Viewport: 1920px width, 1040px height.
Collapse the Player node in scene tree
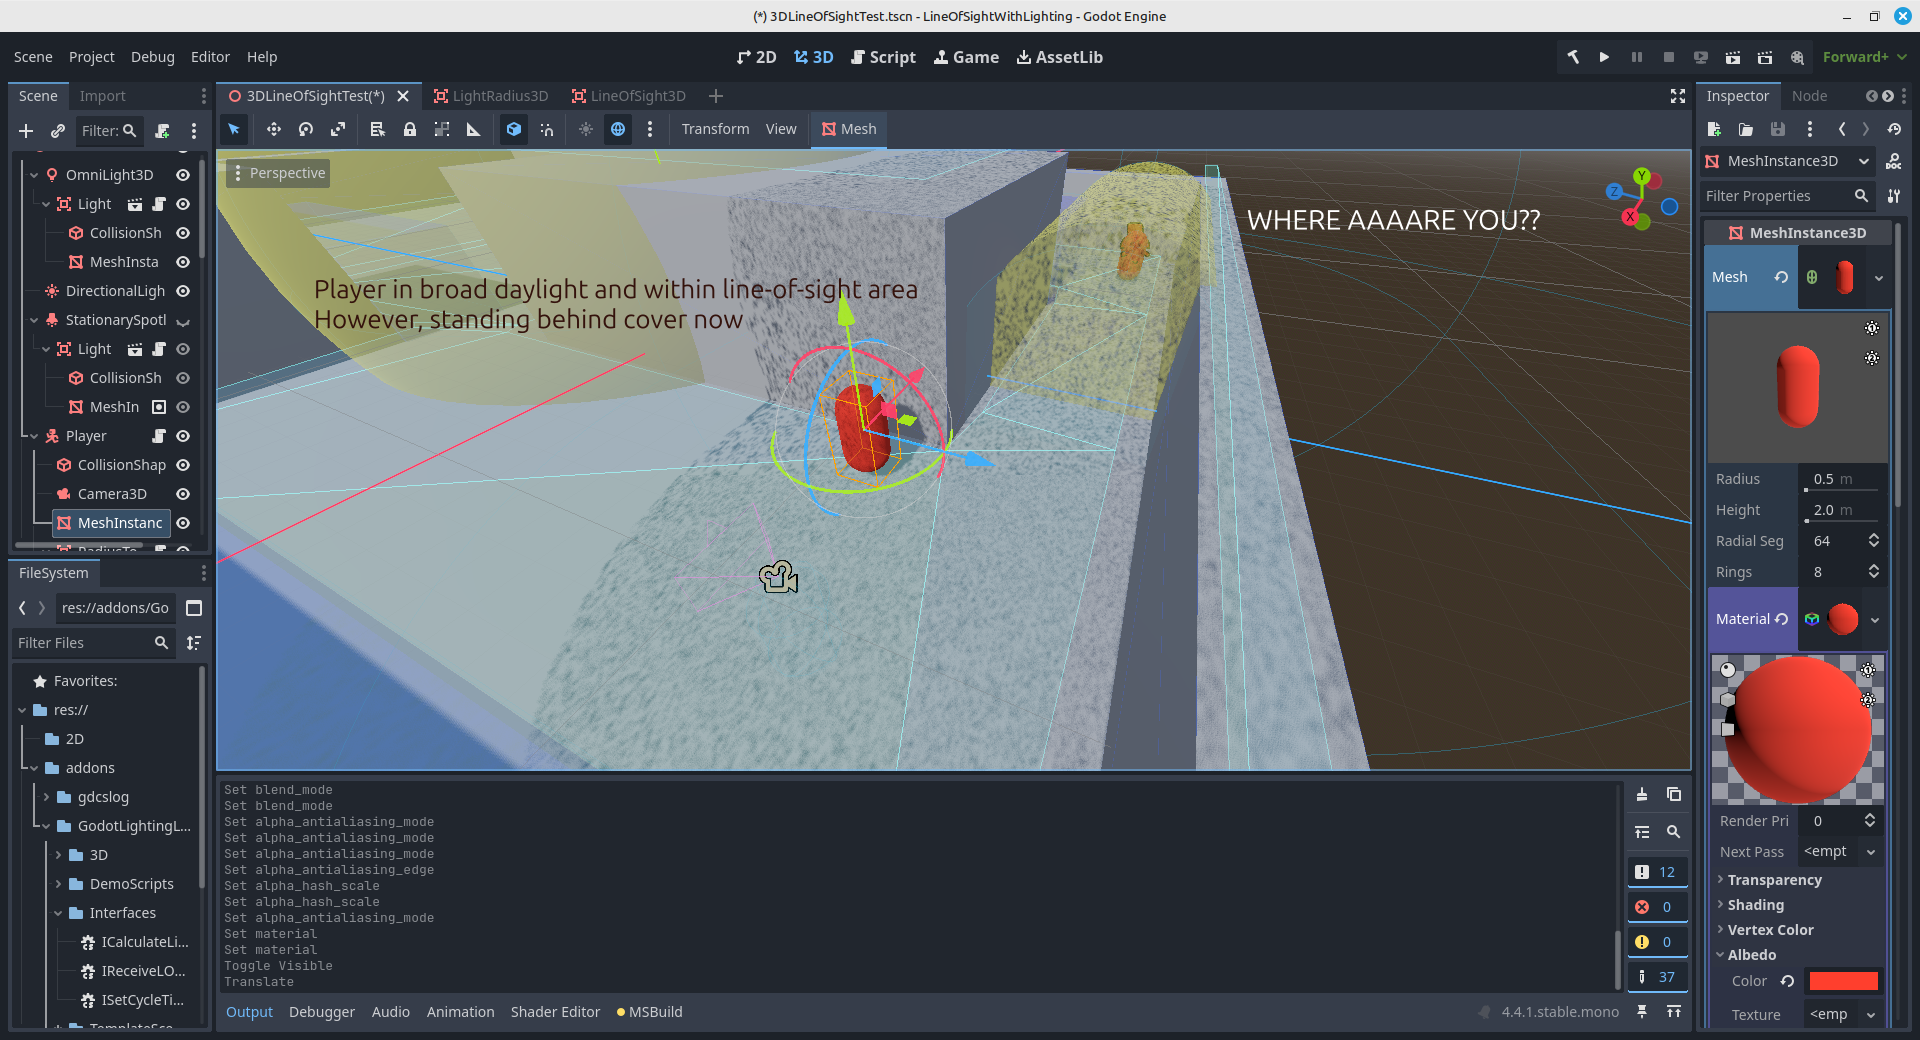point(34,436)
